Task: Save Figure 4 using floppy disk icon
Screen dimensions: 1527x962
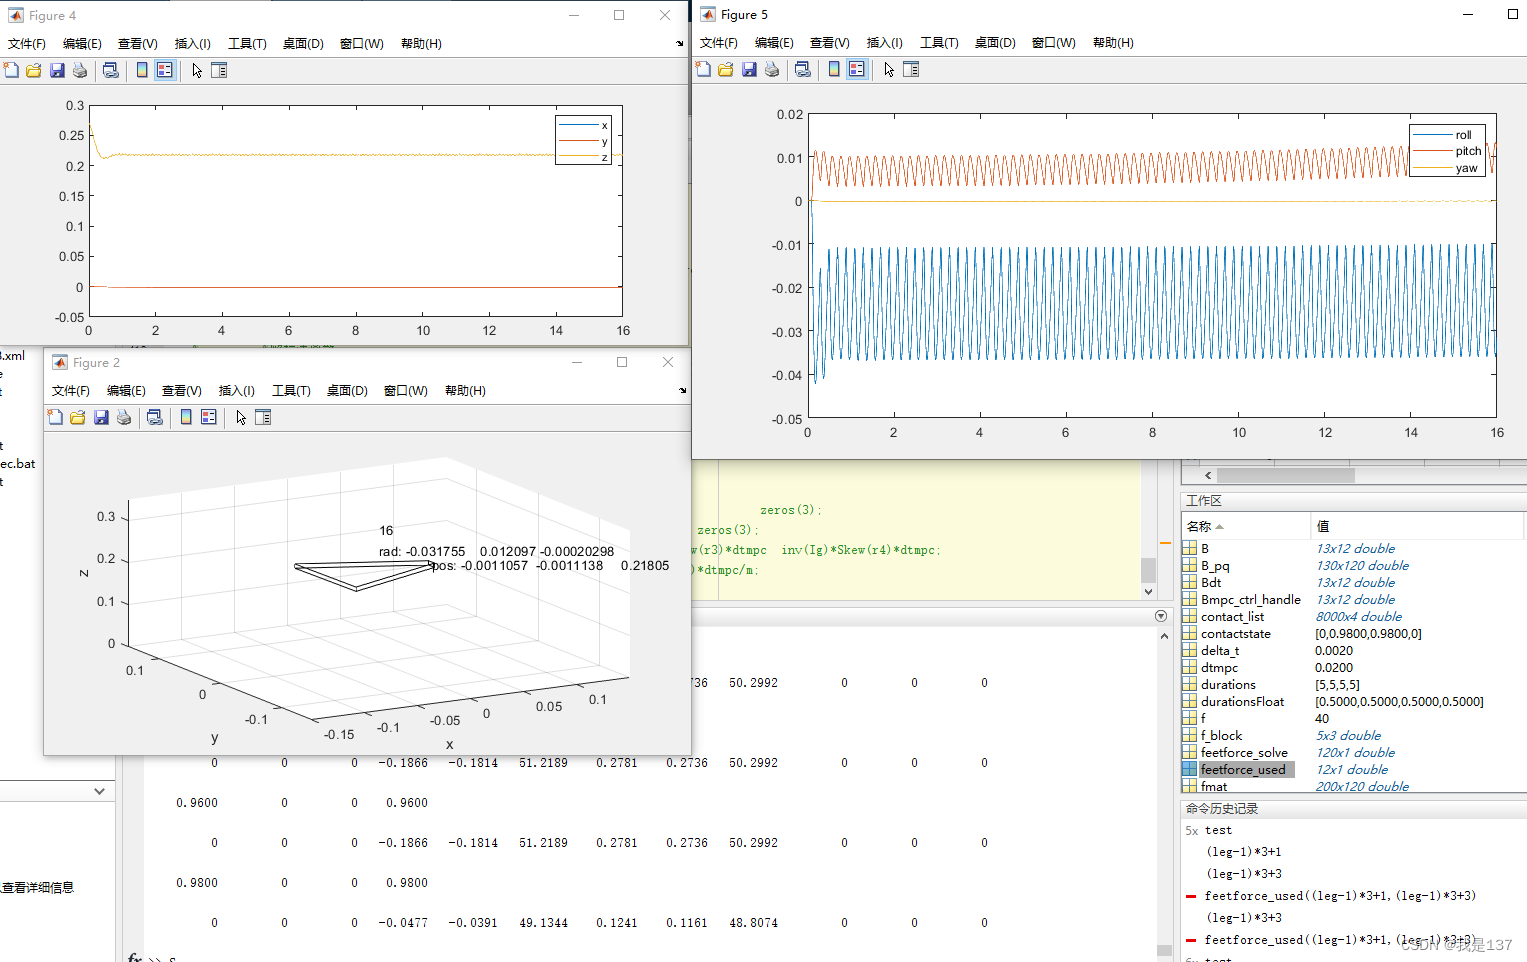Action: click(x=57, y=70)
